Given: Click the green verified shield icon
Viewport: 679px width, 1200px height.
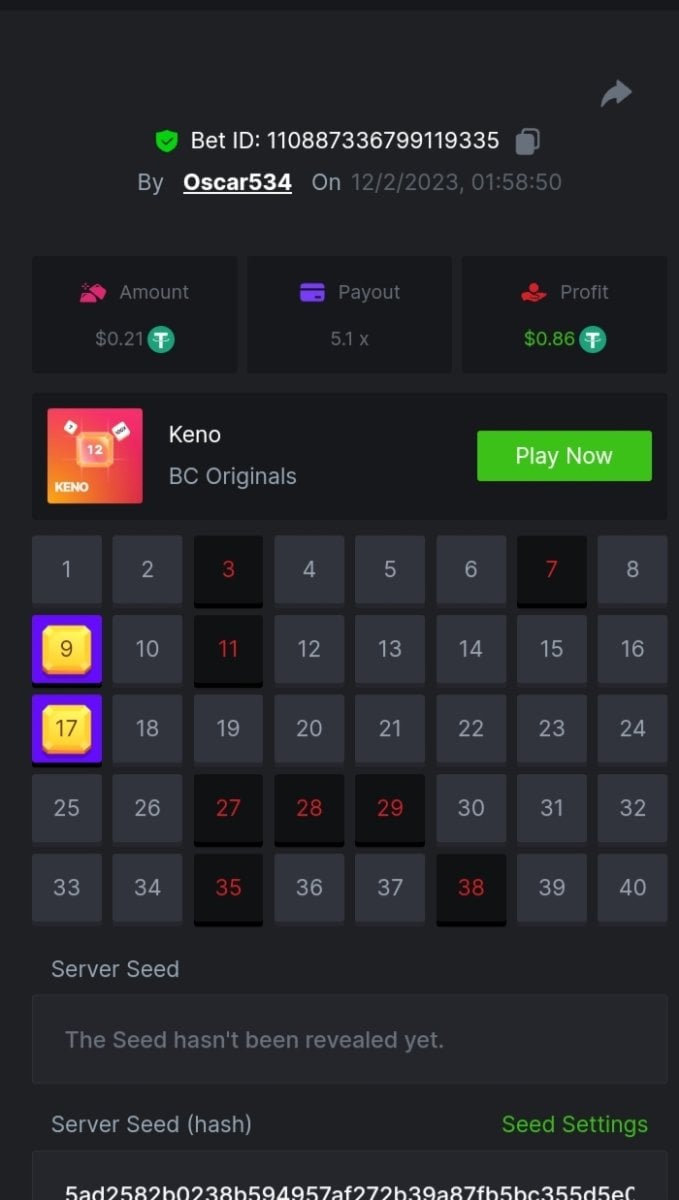Looking at the screenshot, I should click(166, 141).
